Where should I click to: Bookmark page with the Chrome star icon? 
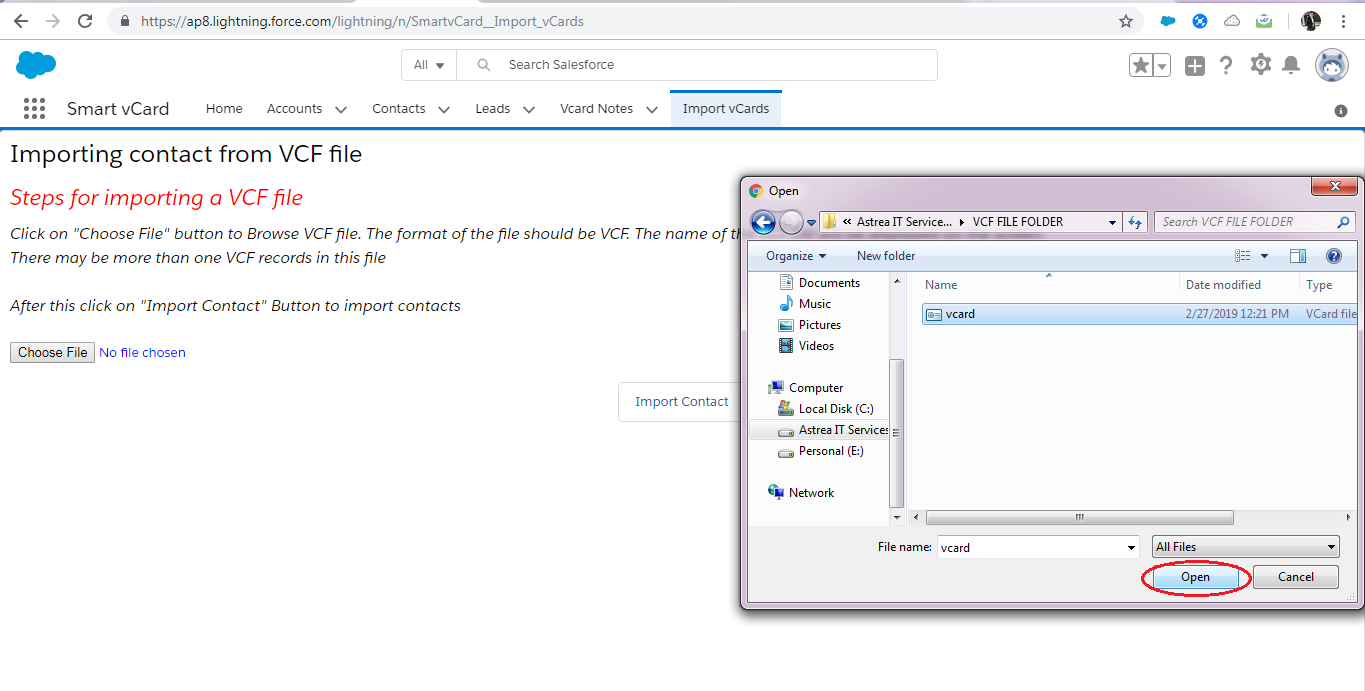click(1126, 21)
